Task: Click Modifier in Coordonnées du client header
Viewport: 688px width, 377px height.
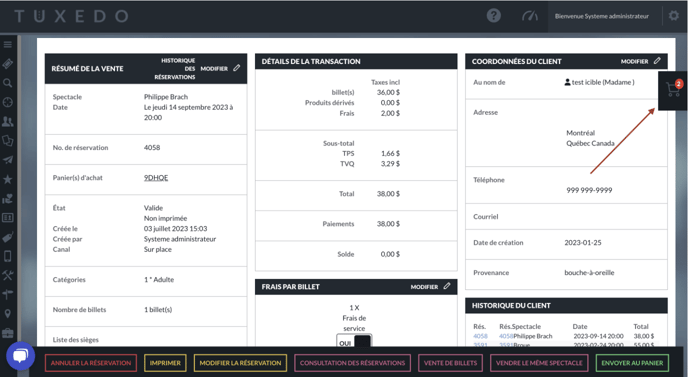Action: click(x=640, y=61)
